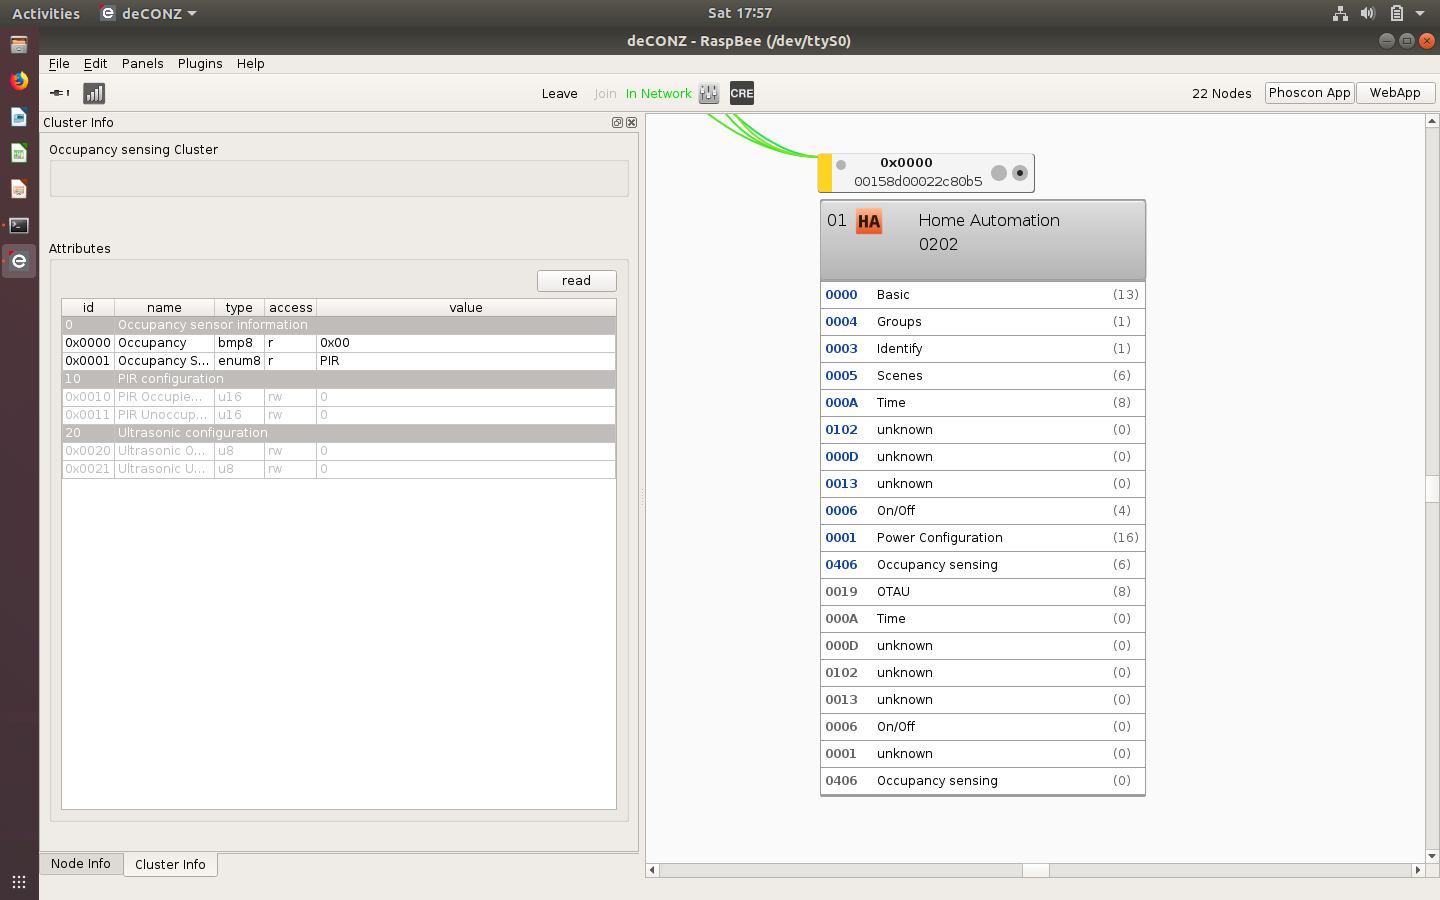
Task: Select the 0003 Identify cluster
Action: 982,349
